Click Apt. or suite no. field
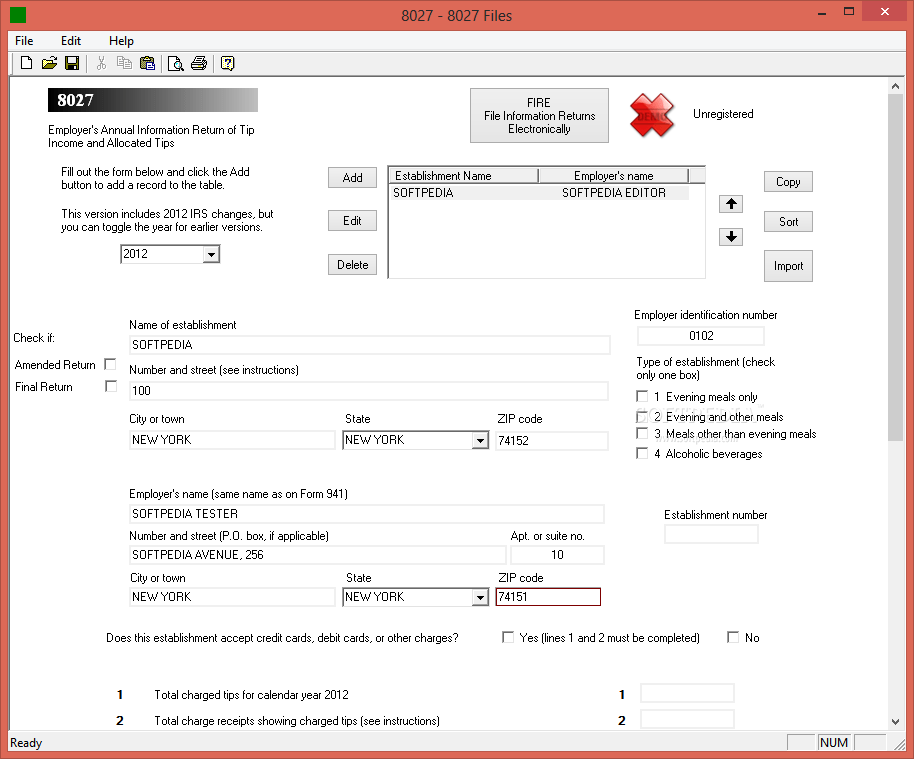 (557, 554)
